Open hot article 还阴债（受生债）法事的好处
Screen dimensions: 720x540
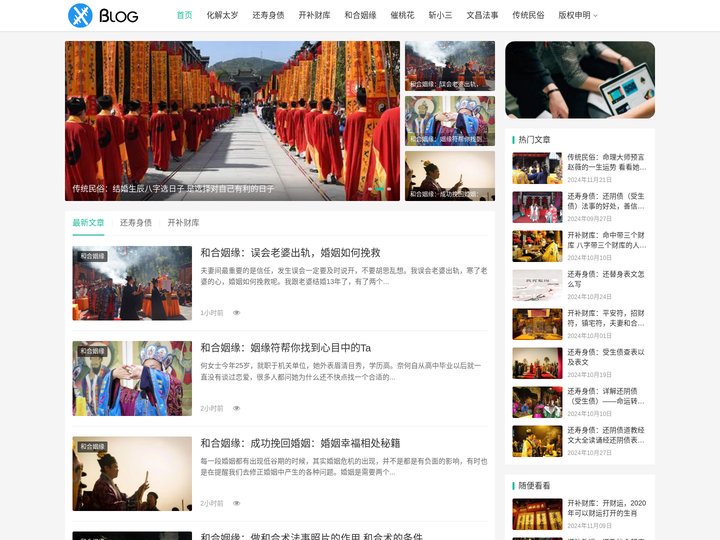point(607,201)
